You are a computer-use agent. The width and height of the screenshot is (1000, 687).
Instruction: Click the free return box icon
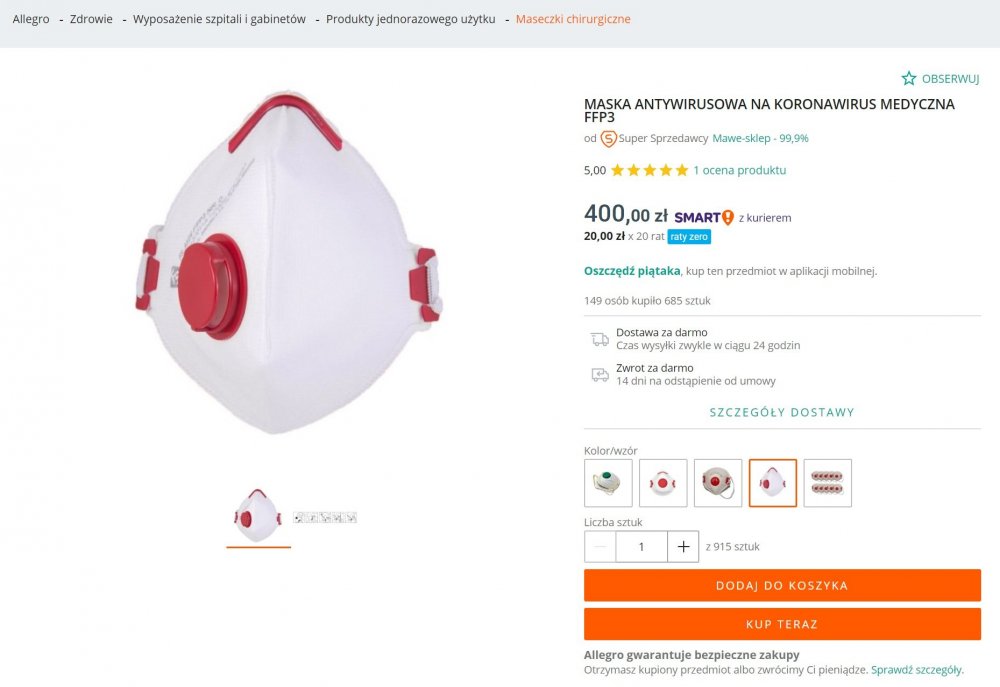(600, 374)
